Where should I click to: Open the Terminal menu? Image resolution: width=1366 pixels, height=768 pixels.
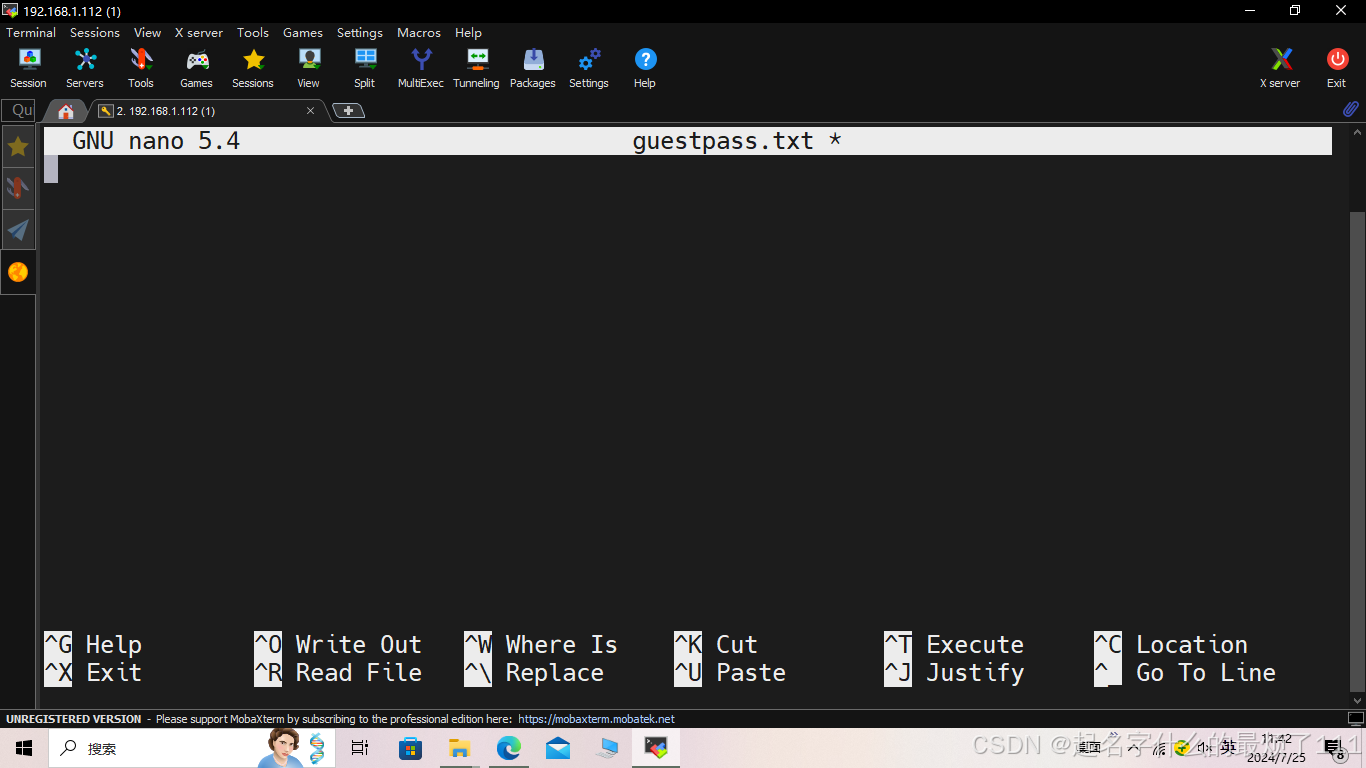click(x=31, y=32)
